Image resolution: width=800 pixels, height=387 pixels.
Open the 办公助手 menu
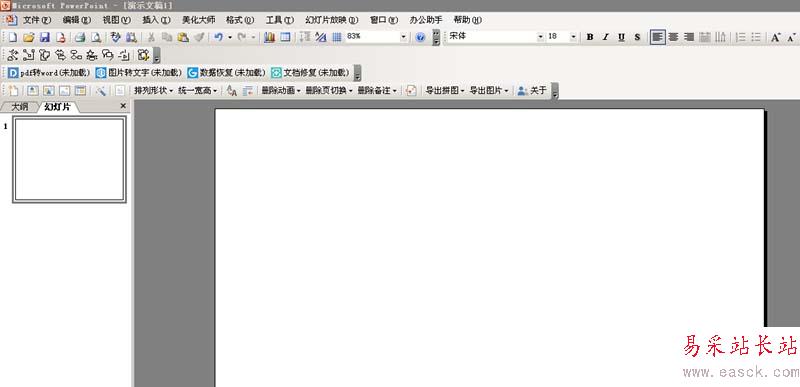tap(426, 20)
